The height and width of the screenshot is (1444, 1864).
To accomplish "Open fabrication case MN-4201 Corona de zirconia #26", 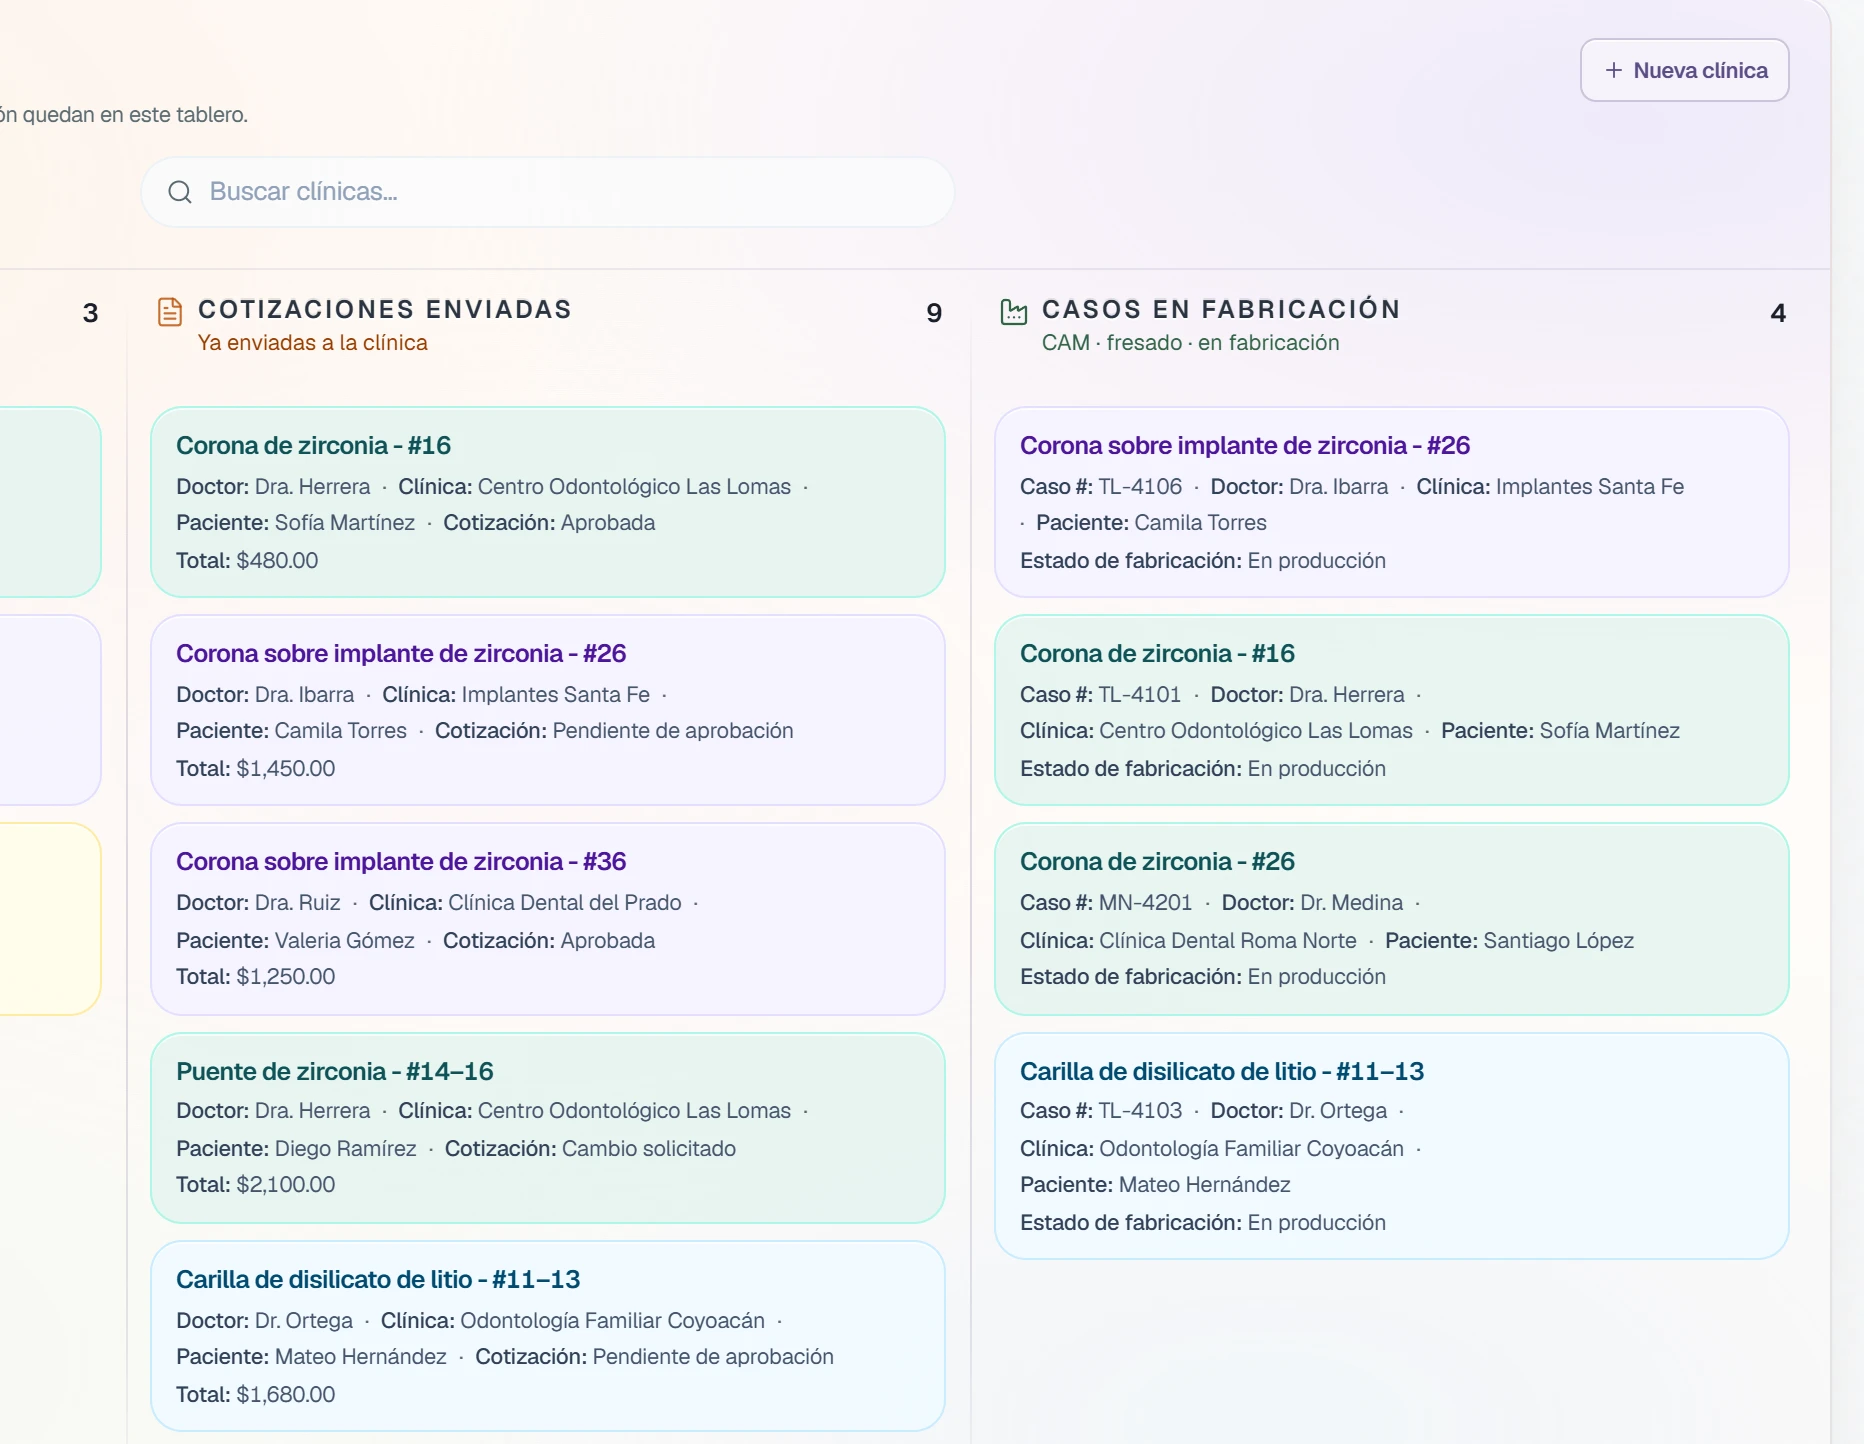I will tap(1391, 919).
